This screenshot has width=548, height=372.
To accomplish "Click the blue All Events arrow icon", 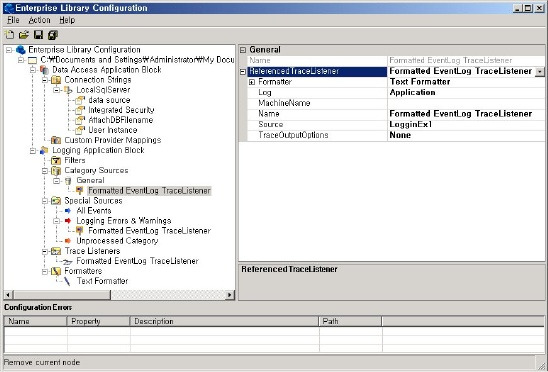I will point(68,211).
